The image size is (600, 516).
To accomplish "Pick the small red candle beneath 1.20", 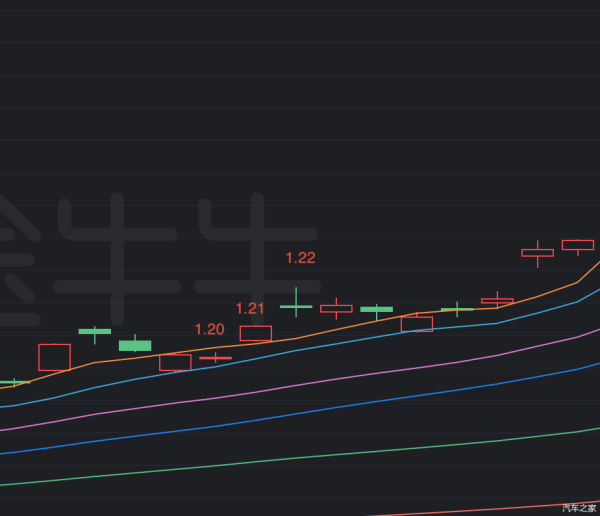I will [215, 357].
